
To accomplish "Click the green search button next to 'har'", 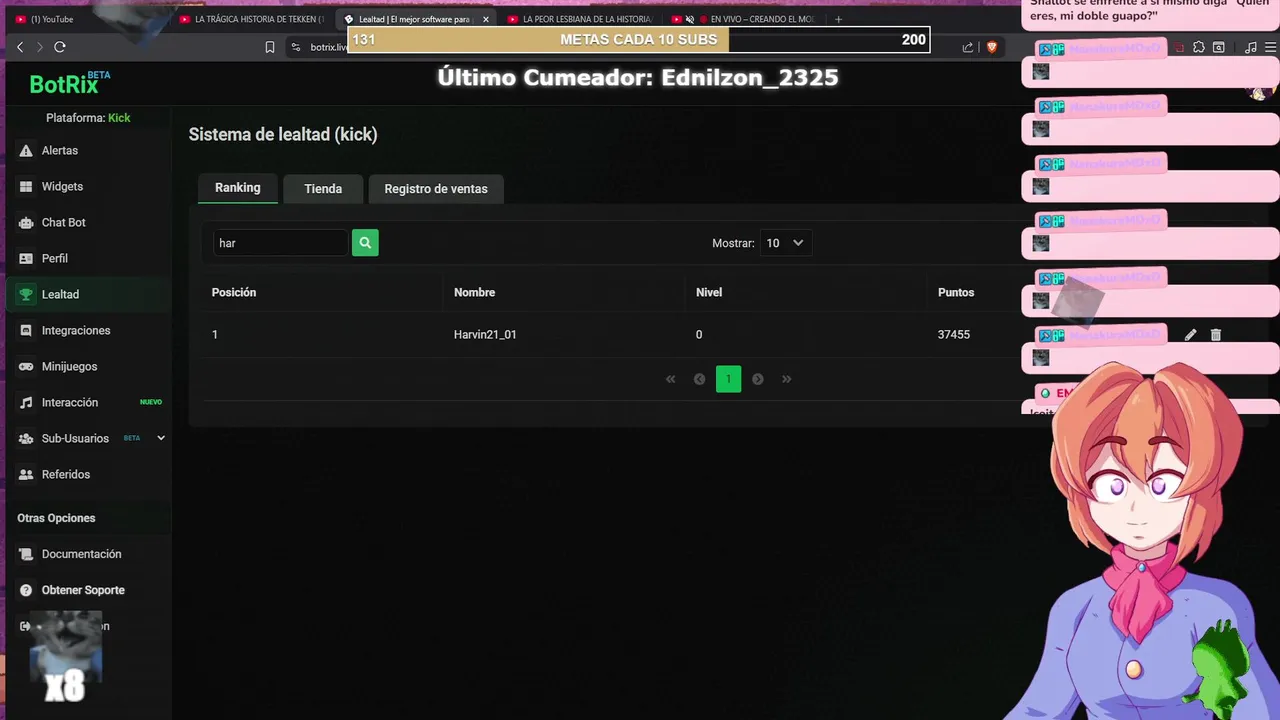I will pyautogui.click(x=365, y=243).
